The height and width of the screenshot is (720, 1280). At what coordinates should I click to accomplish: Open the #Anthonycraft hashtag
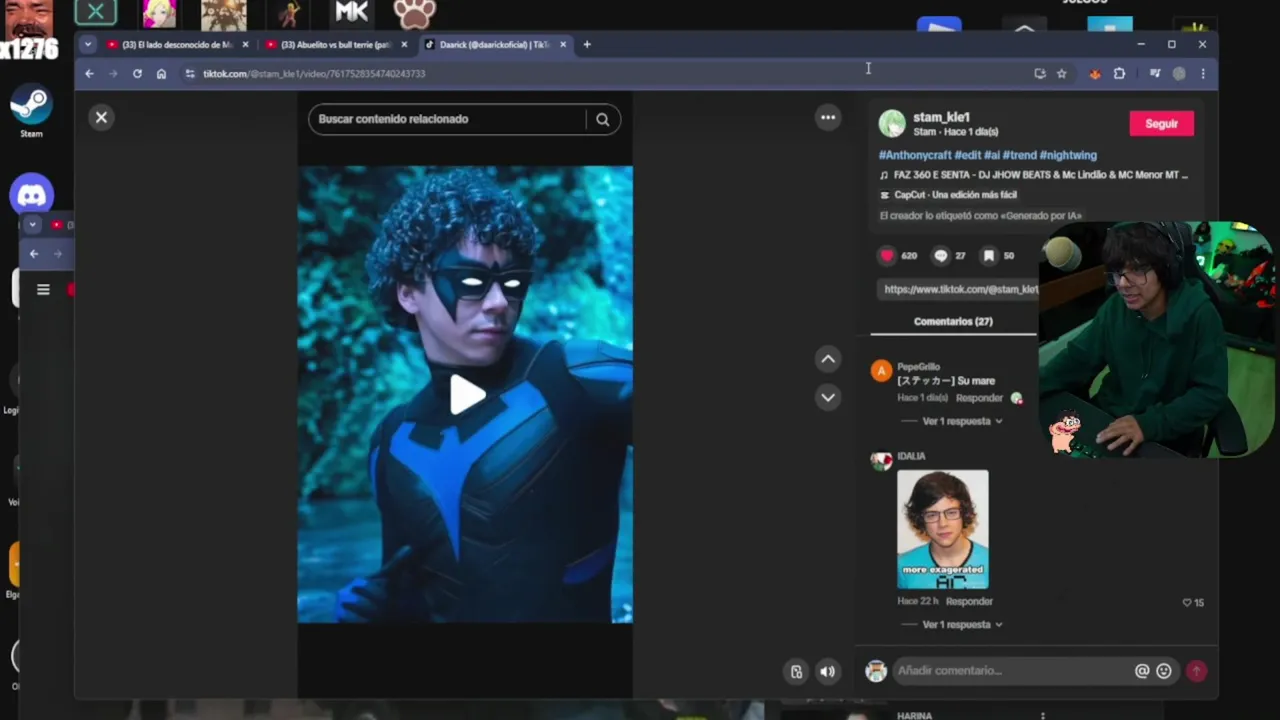[915, 155]
